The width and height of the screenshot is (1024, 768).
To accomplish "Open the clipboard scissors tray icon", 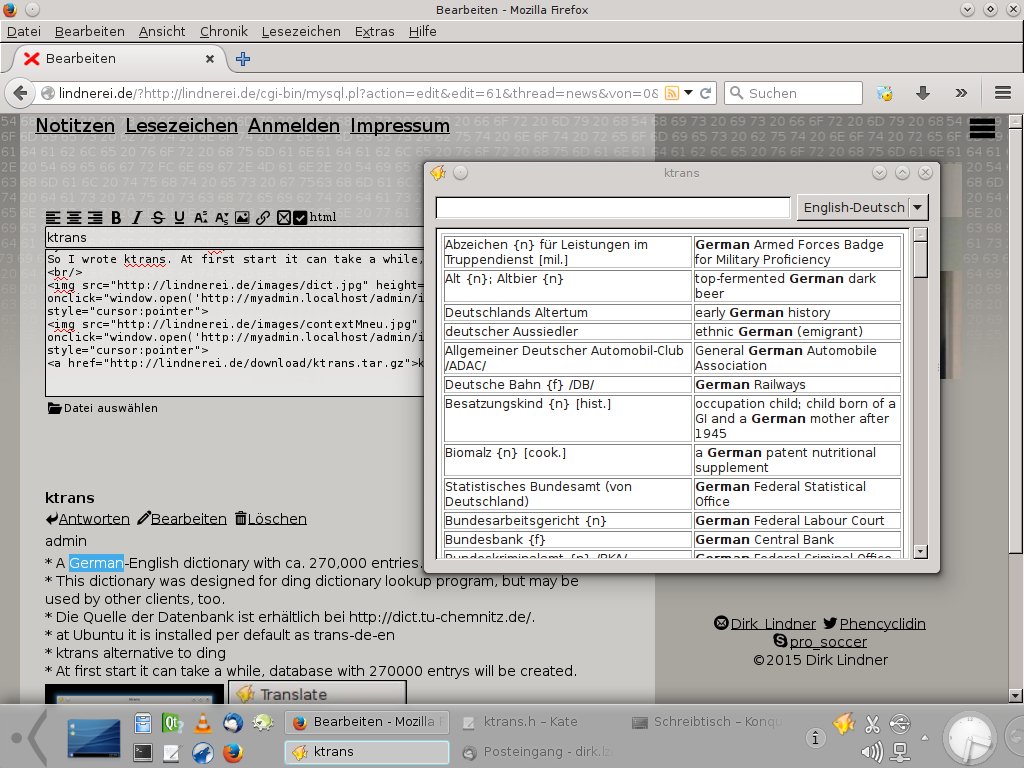I will (x=872, y=724).
